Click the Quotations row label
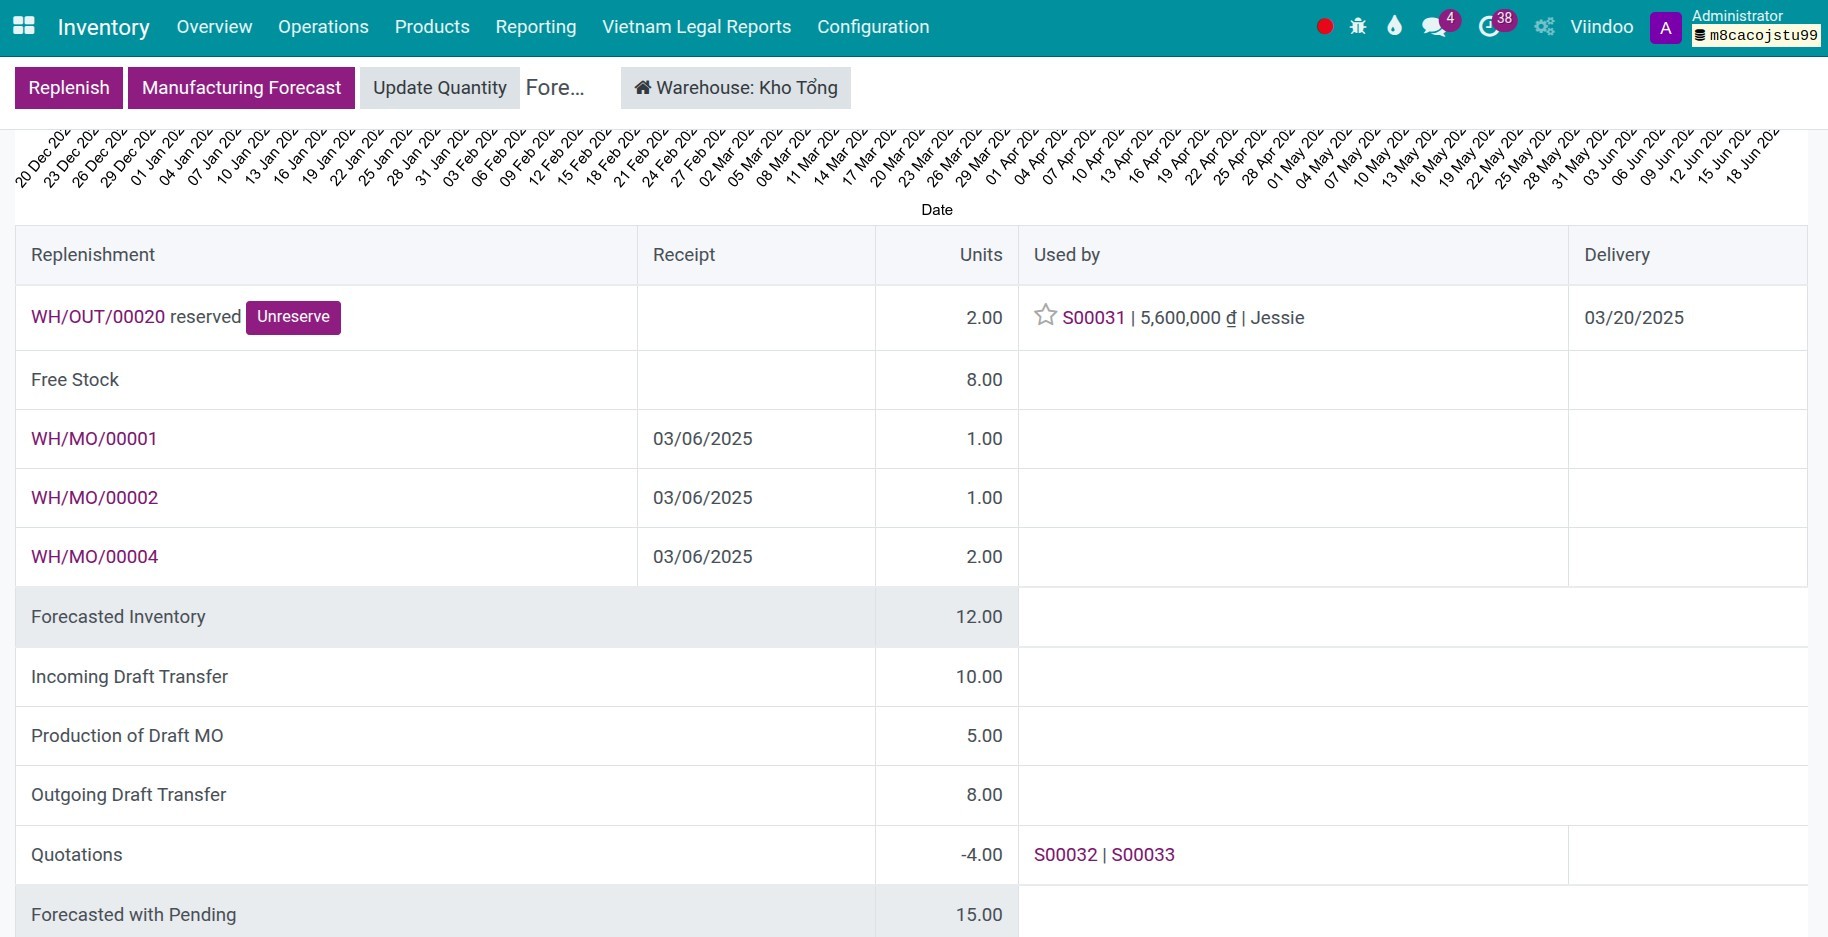 click(x=77, y=855)
